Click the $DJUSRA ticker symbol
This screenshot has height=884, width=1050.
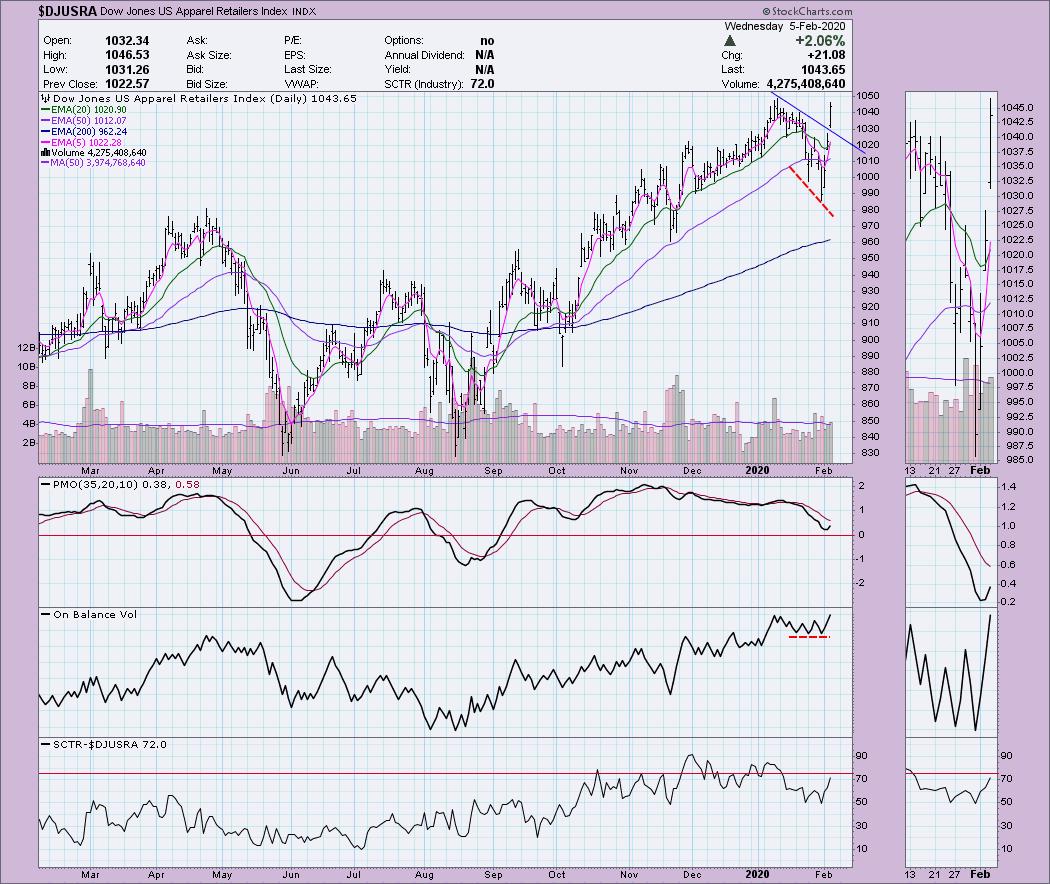coord(68,11)
